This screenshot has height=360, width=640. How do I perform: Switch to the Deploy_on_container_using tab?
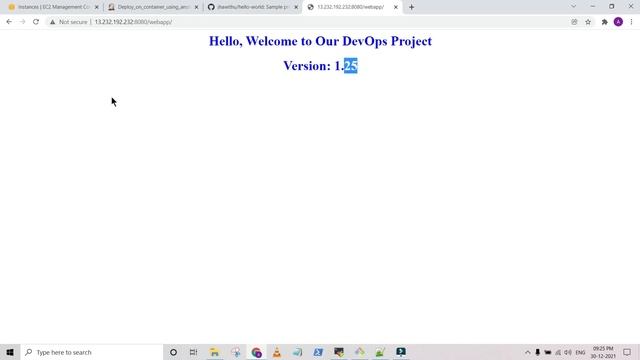pos(153,7)
